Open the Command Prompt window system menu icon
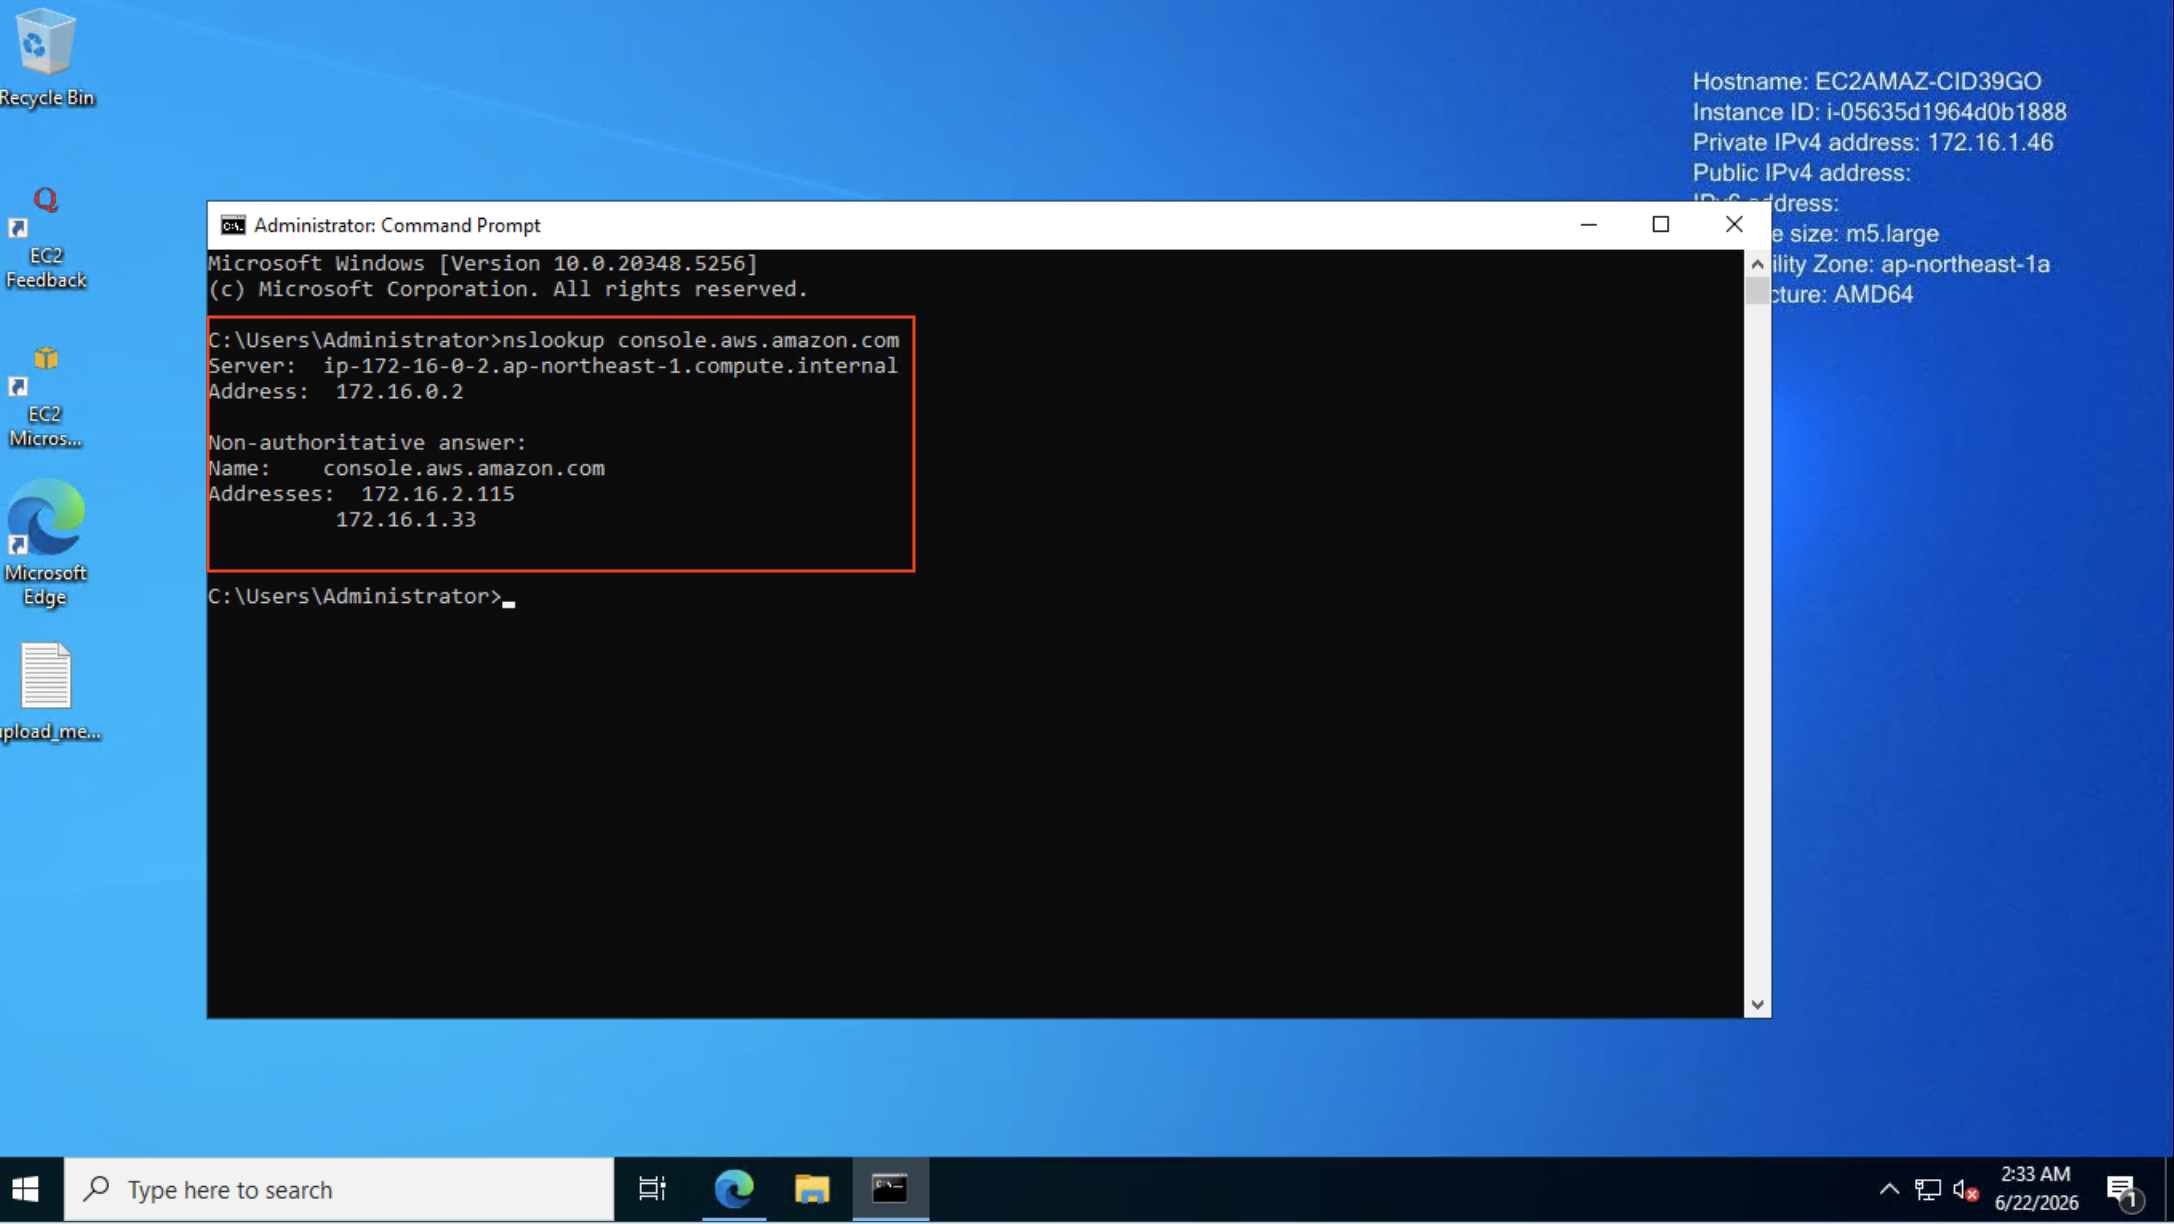This screenshot has width=2174, height=1224. (x=233, y=225)
